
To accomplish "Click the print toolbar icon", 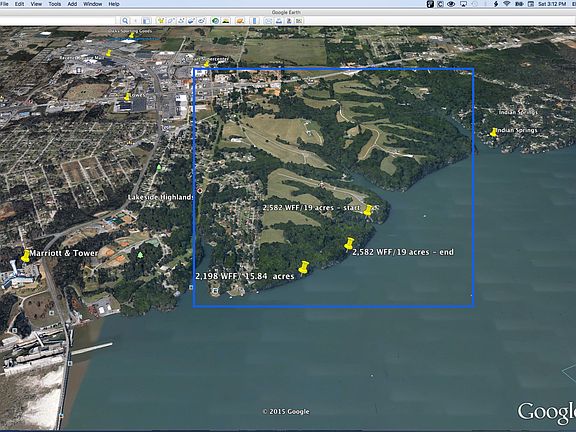I will point(279,21).
